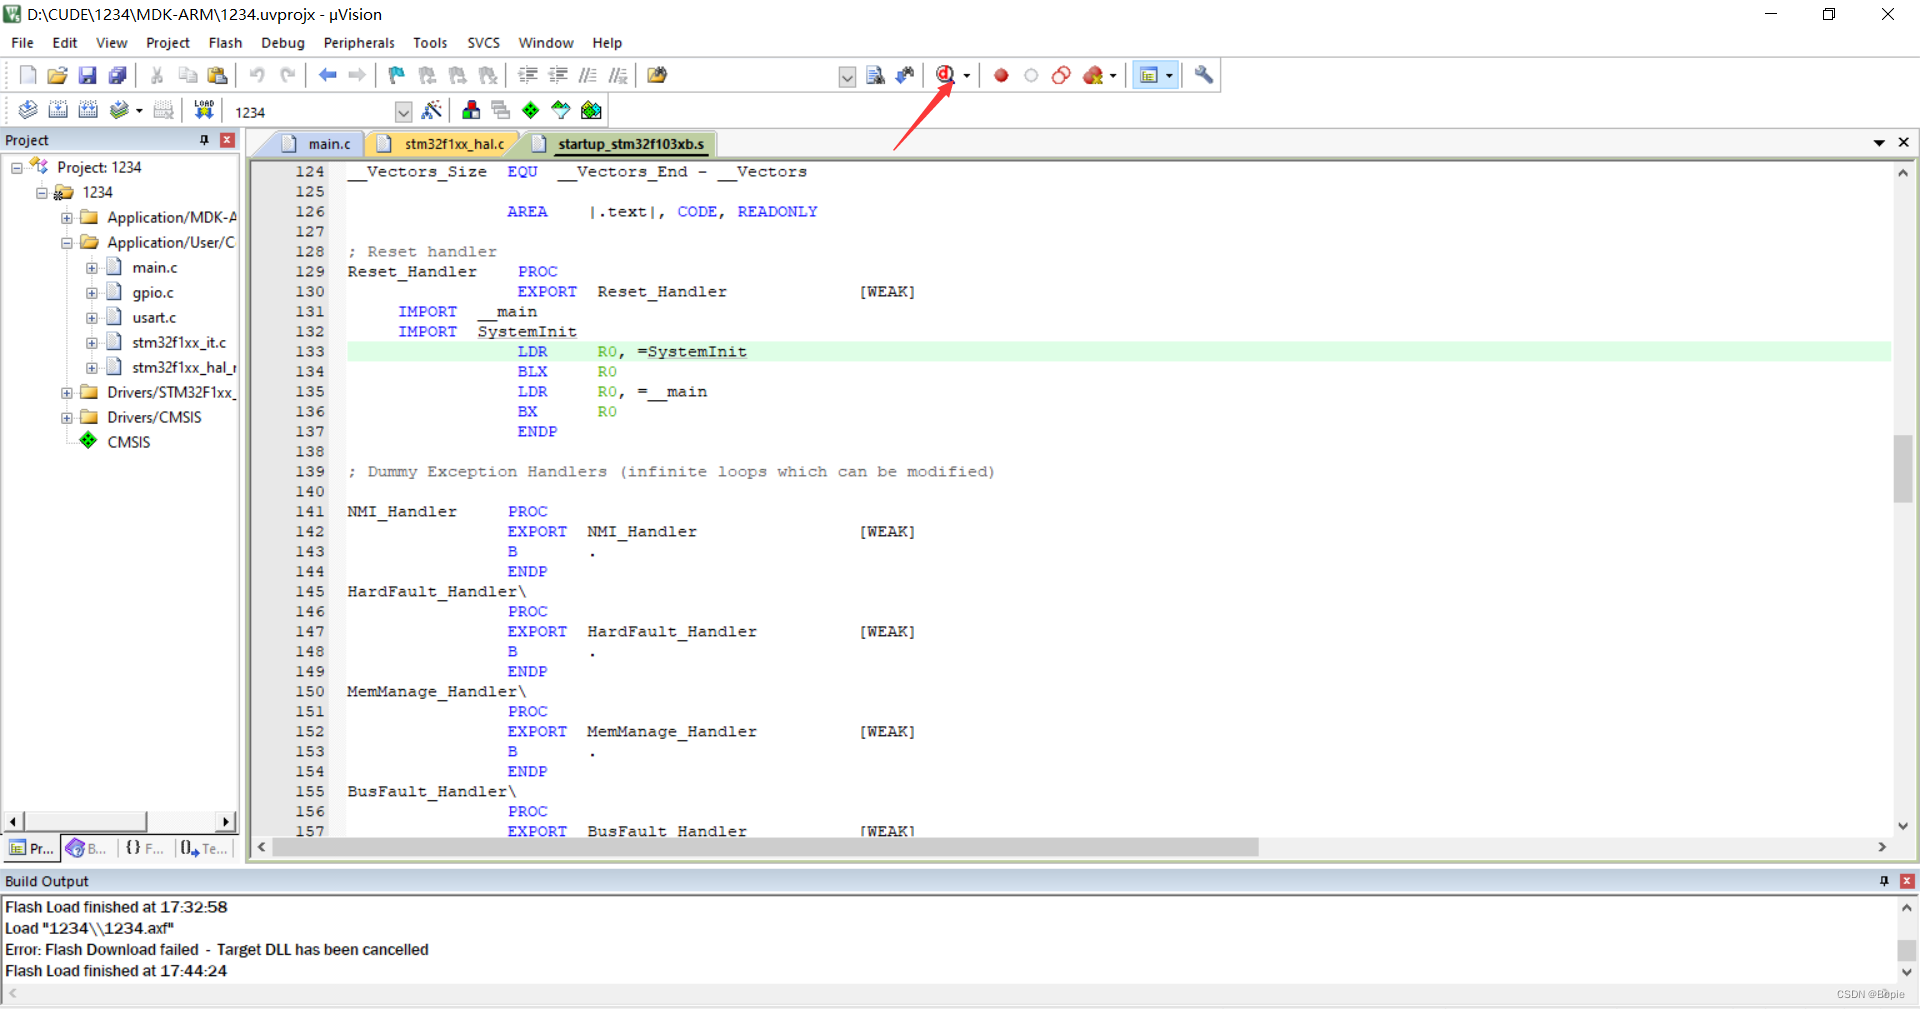
Task: Open a file with the folder icon
Action: (x=57, y=75)
